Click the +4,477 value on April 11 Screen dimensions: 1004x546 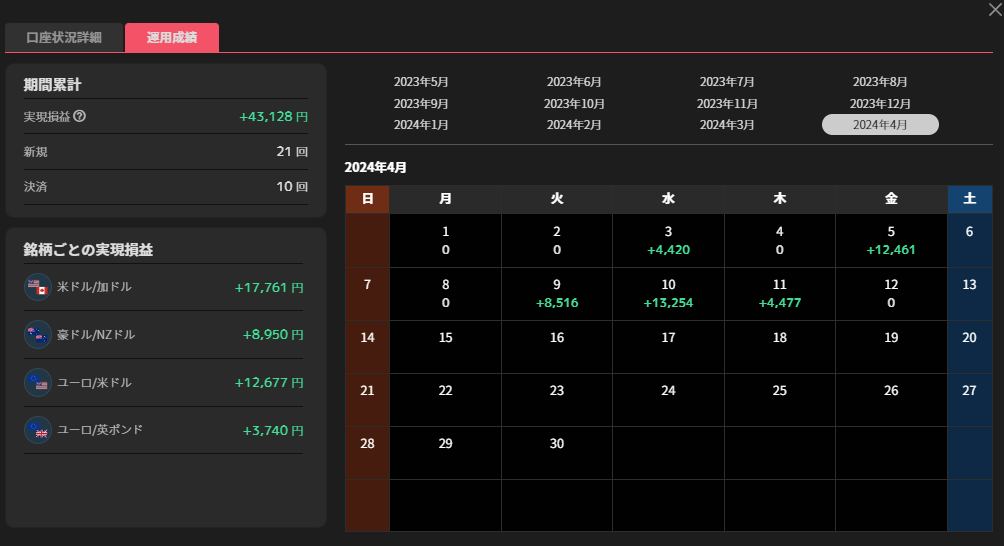[780, 303]
